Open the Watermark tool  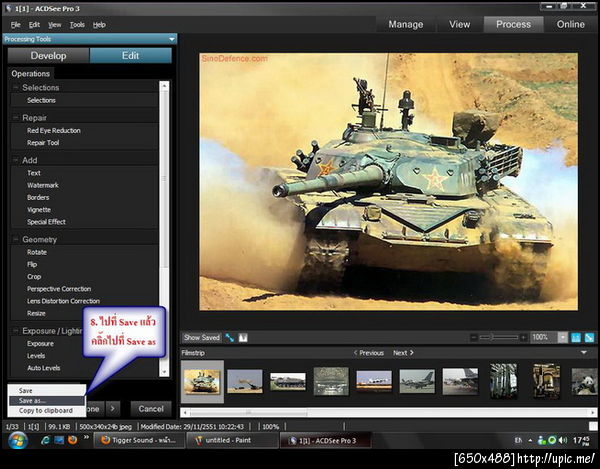[x=42, y=185]
